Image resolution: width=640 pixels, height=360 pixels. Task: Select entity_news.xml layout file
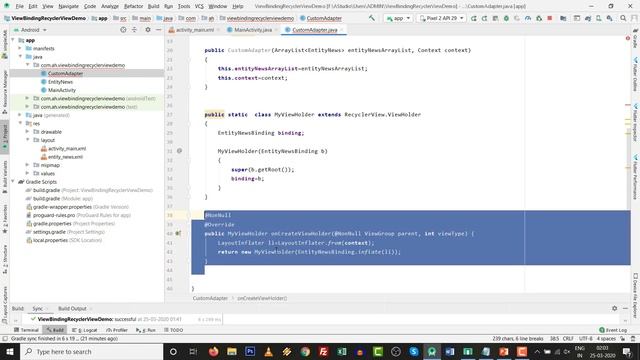point(65,157)
